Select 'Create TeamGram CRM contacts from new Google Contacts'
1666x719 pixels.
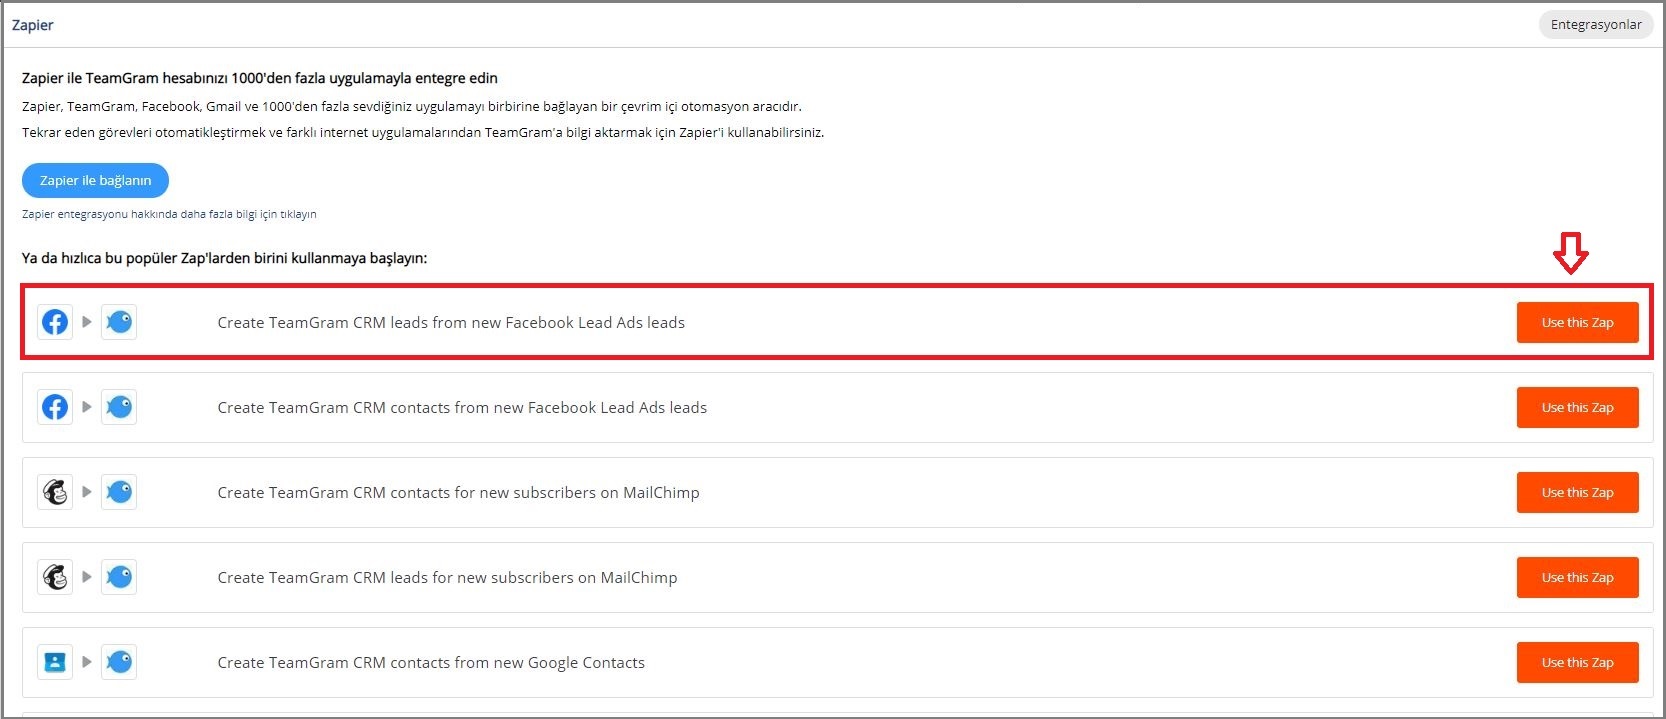pos(431,663)
